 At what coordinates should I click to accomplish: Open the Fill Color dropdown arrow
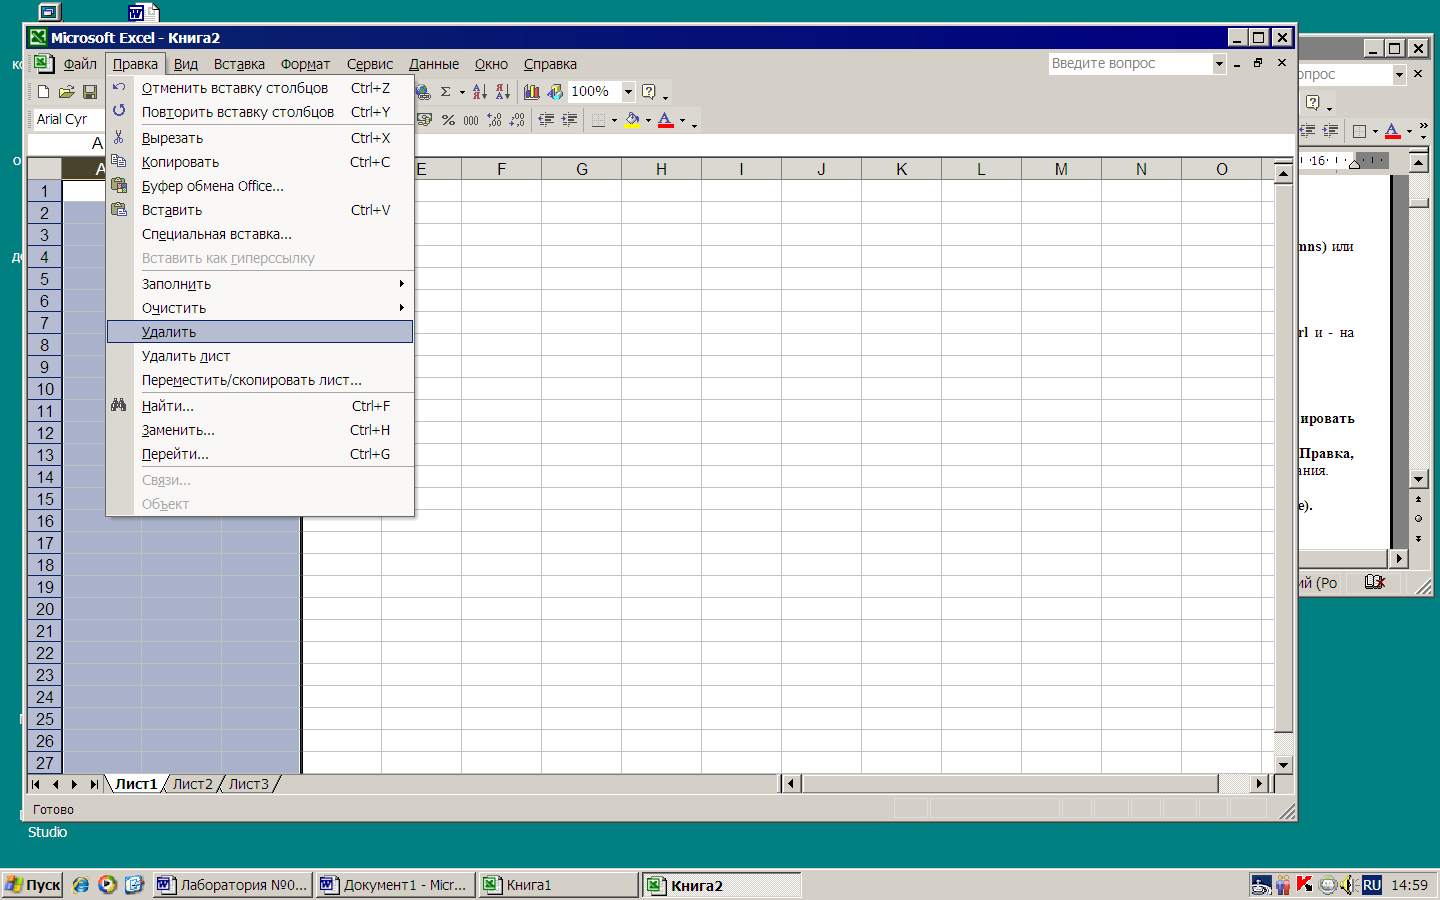click(648, 120)
